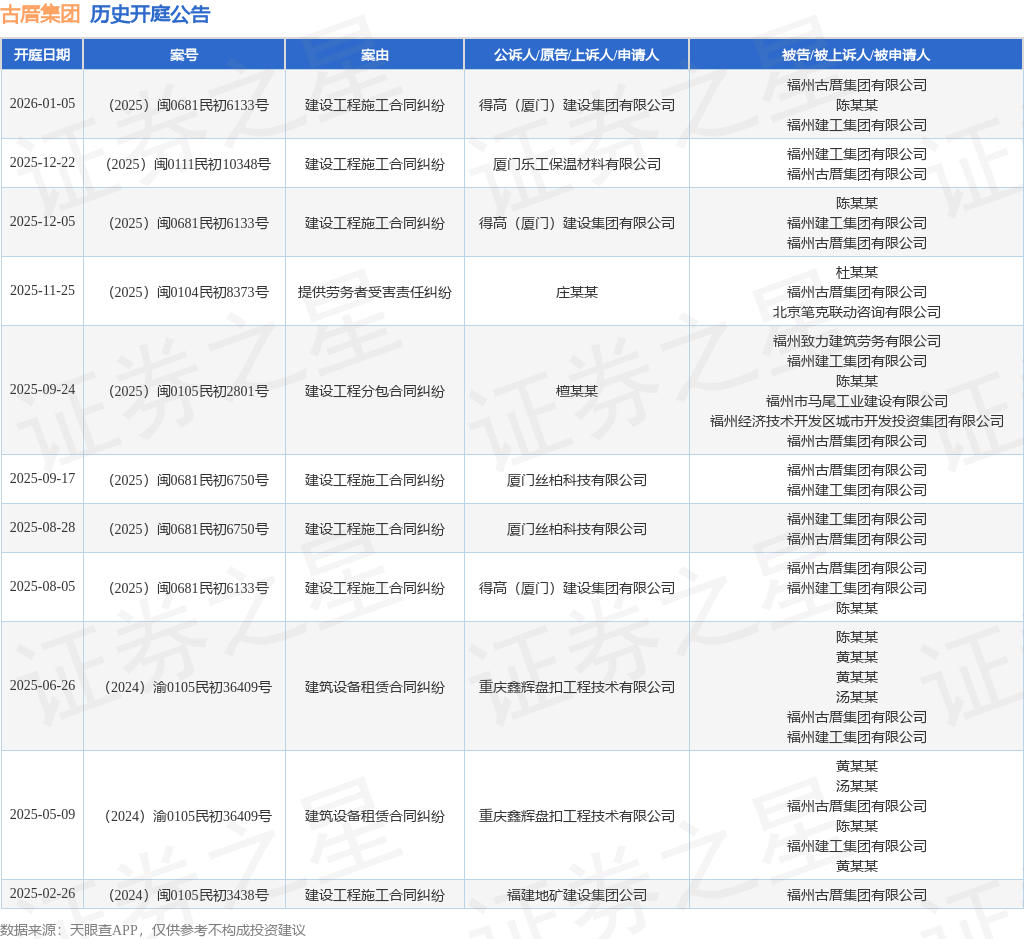Screen dimensions: 1024x939
Task: Click defendant 北京笔克联动咨询有限公司
Action: pos(857,312)
